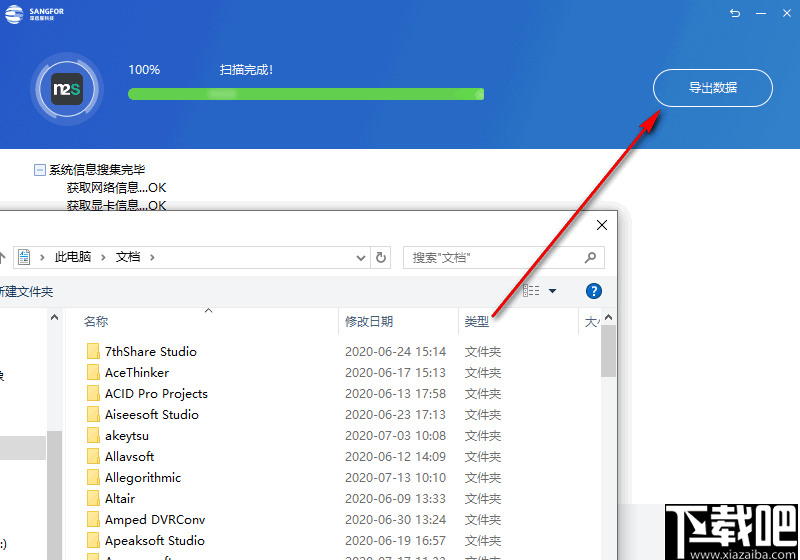Click the folder icon next to akeytsu
The width and height of the screenshot is (800, 560).
(x=93, y=435)
